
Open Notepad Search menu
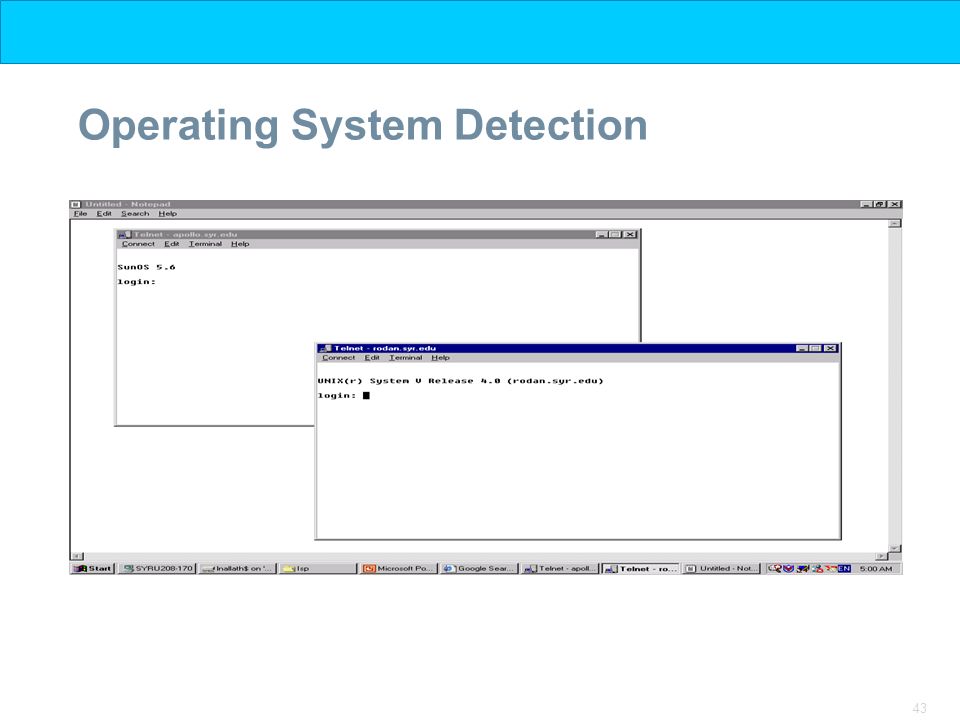pos(135,214)
